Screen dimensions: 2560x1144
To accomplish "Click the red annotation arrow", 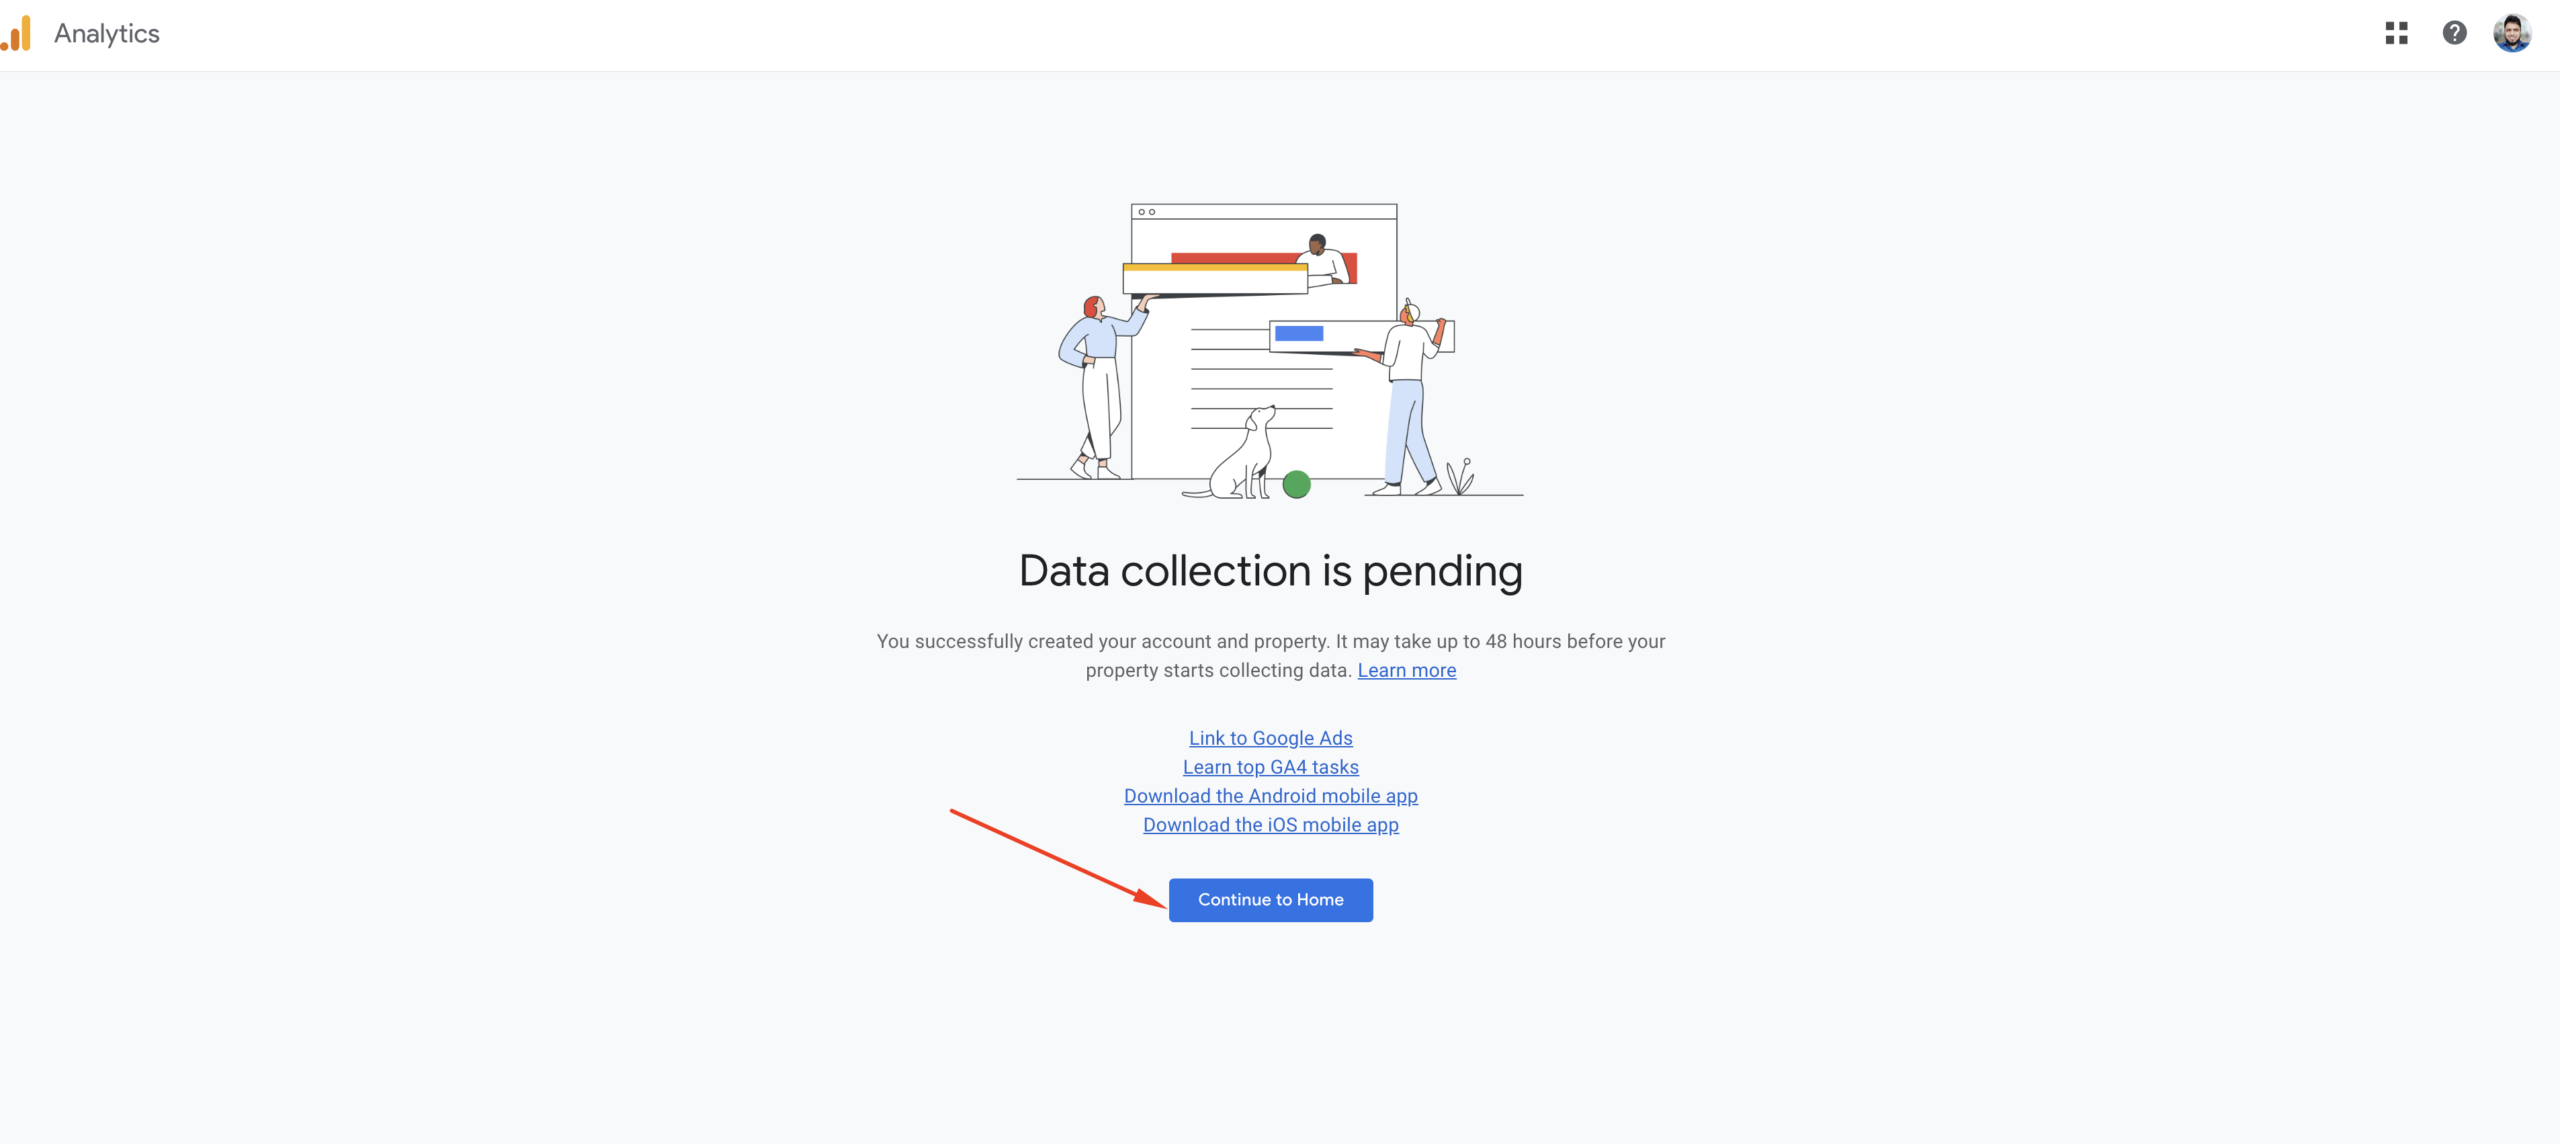I will click(1058, 858).
